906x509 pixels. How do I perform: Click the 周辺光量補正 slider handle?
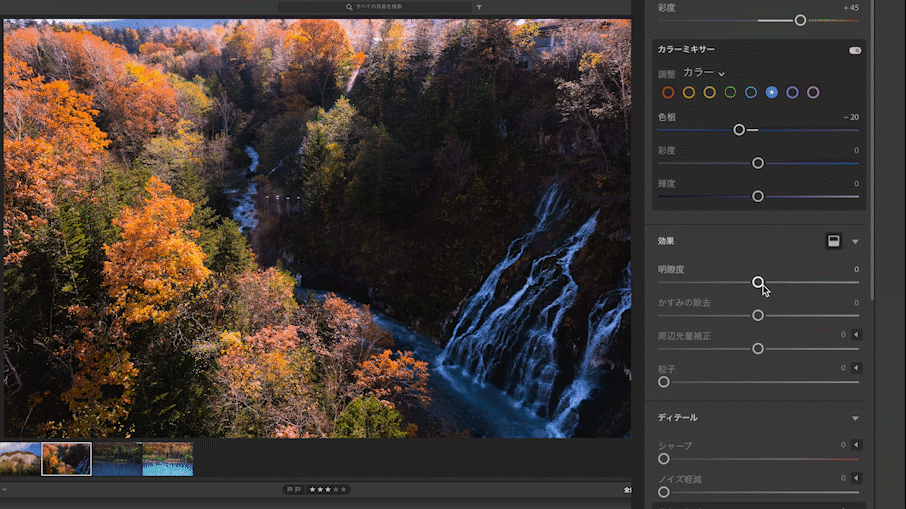point(758,349)
